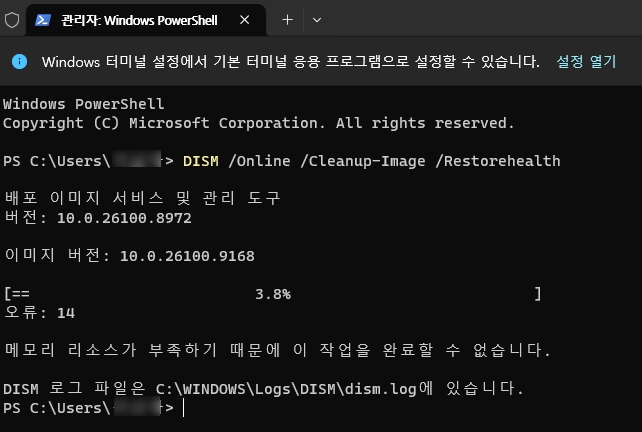Click the 3.8% progress bar line

pyautogui.click(x=273, y=294)
